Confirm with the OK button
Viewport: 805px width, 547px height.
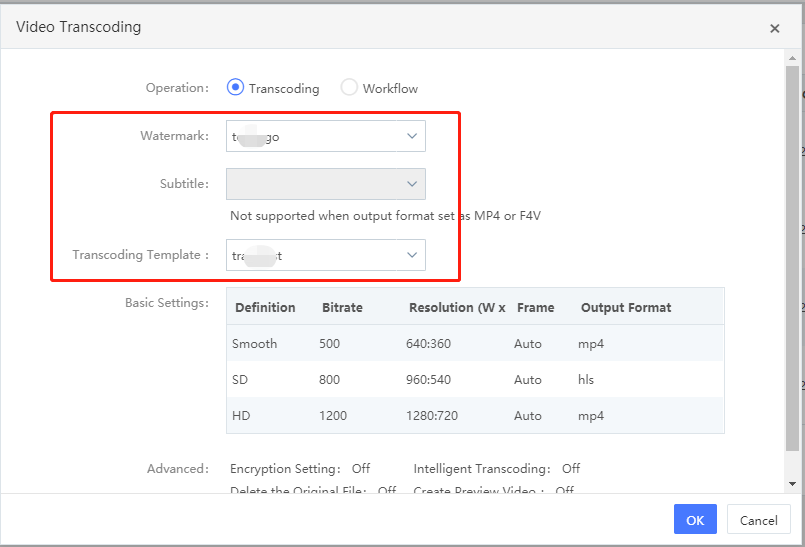(x=695, y=520)
